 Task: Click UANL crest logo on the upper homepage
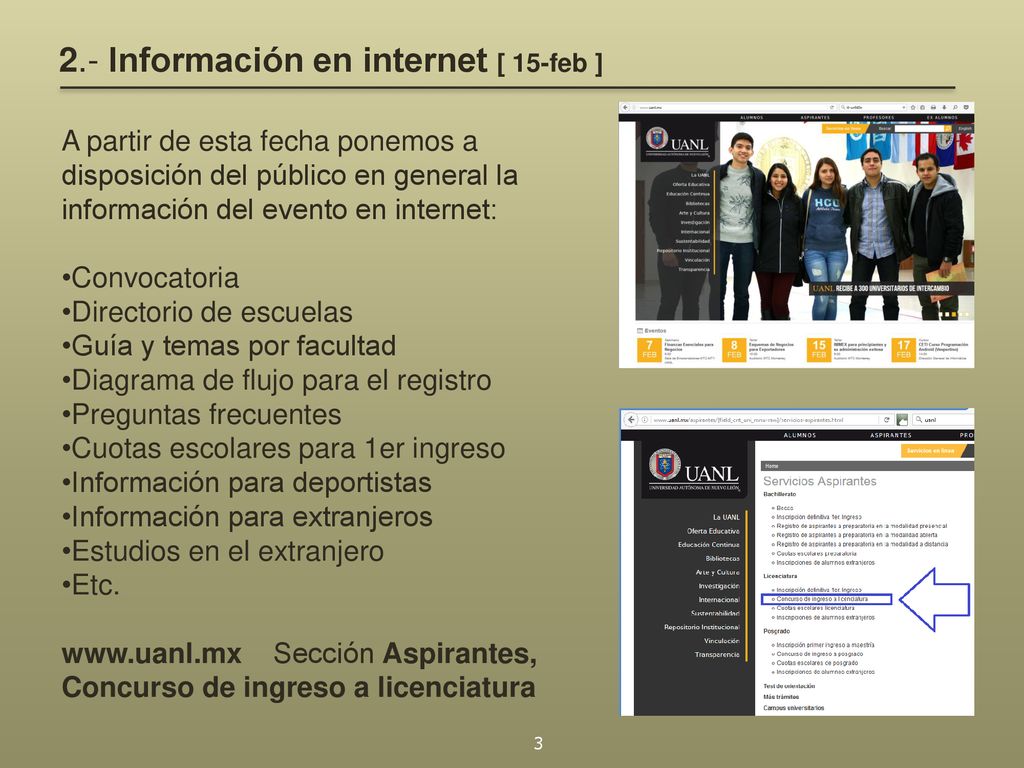coord(657,138)
